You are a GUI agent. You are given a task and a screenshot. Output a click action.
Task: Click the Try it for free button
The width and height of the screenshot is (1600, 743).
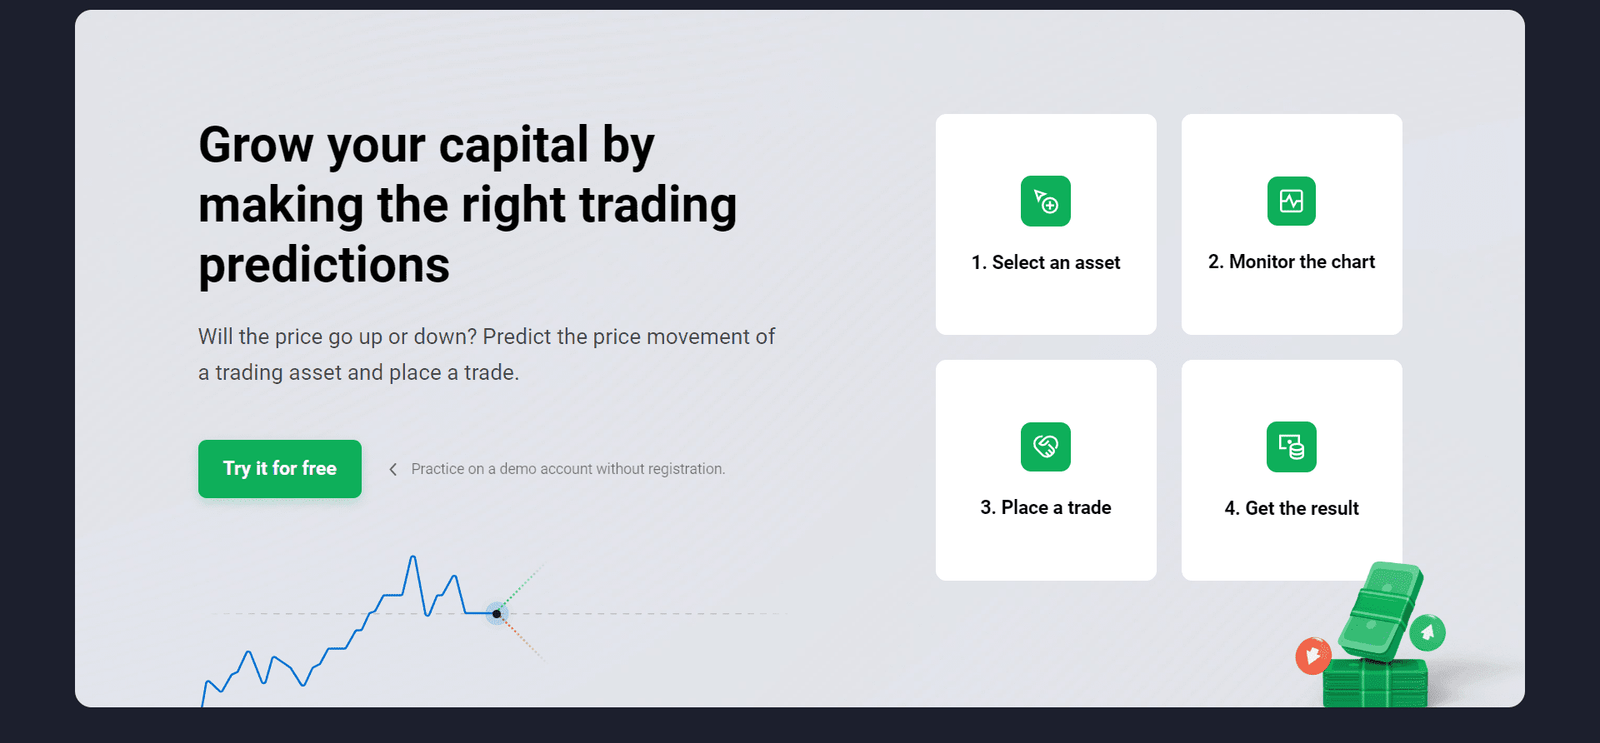click(279, 469)
